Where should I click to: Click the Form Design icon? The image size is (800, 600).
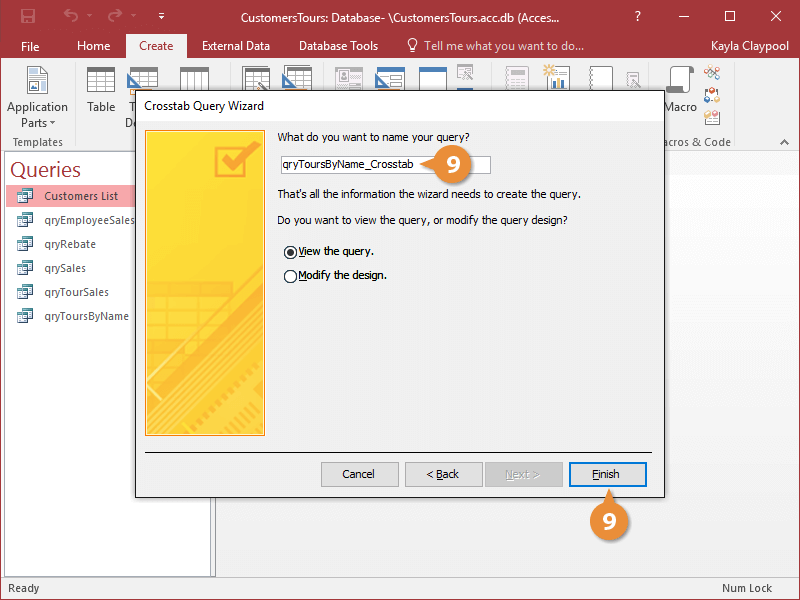coord(390,79)
